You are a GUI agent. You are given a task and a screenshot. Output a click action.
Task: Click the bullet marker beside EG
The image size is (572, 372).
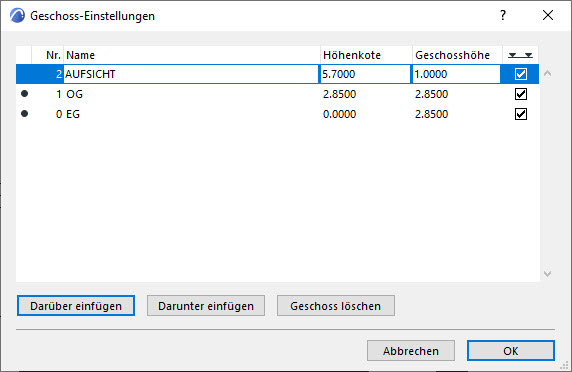tap(24, 114)
